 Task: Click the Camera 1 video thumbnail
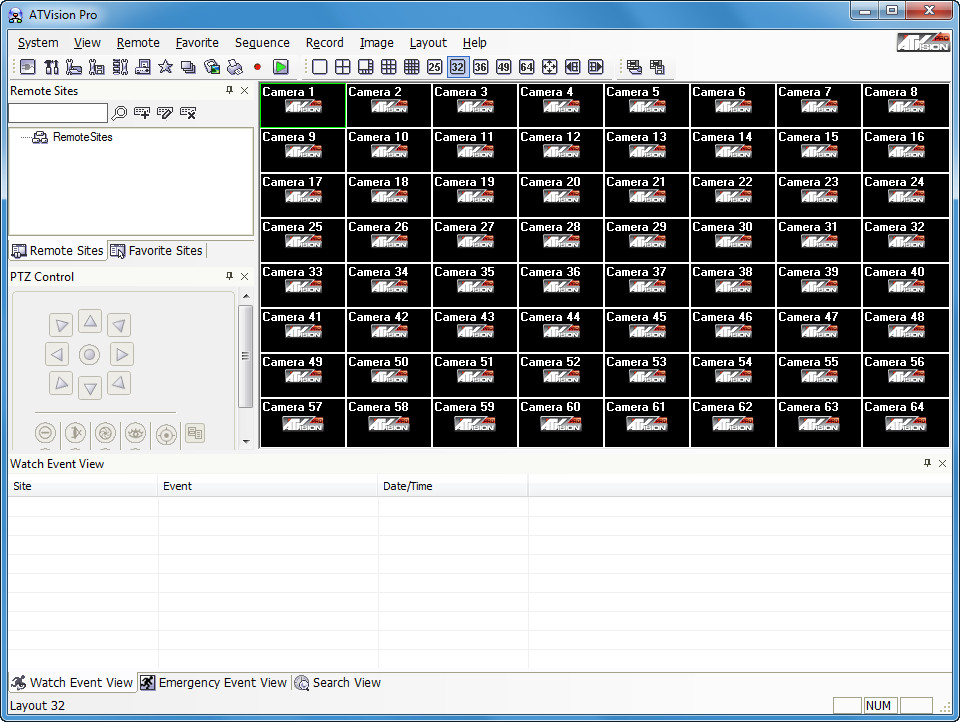[x=302, y=104]
